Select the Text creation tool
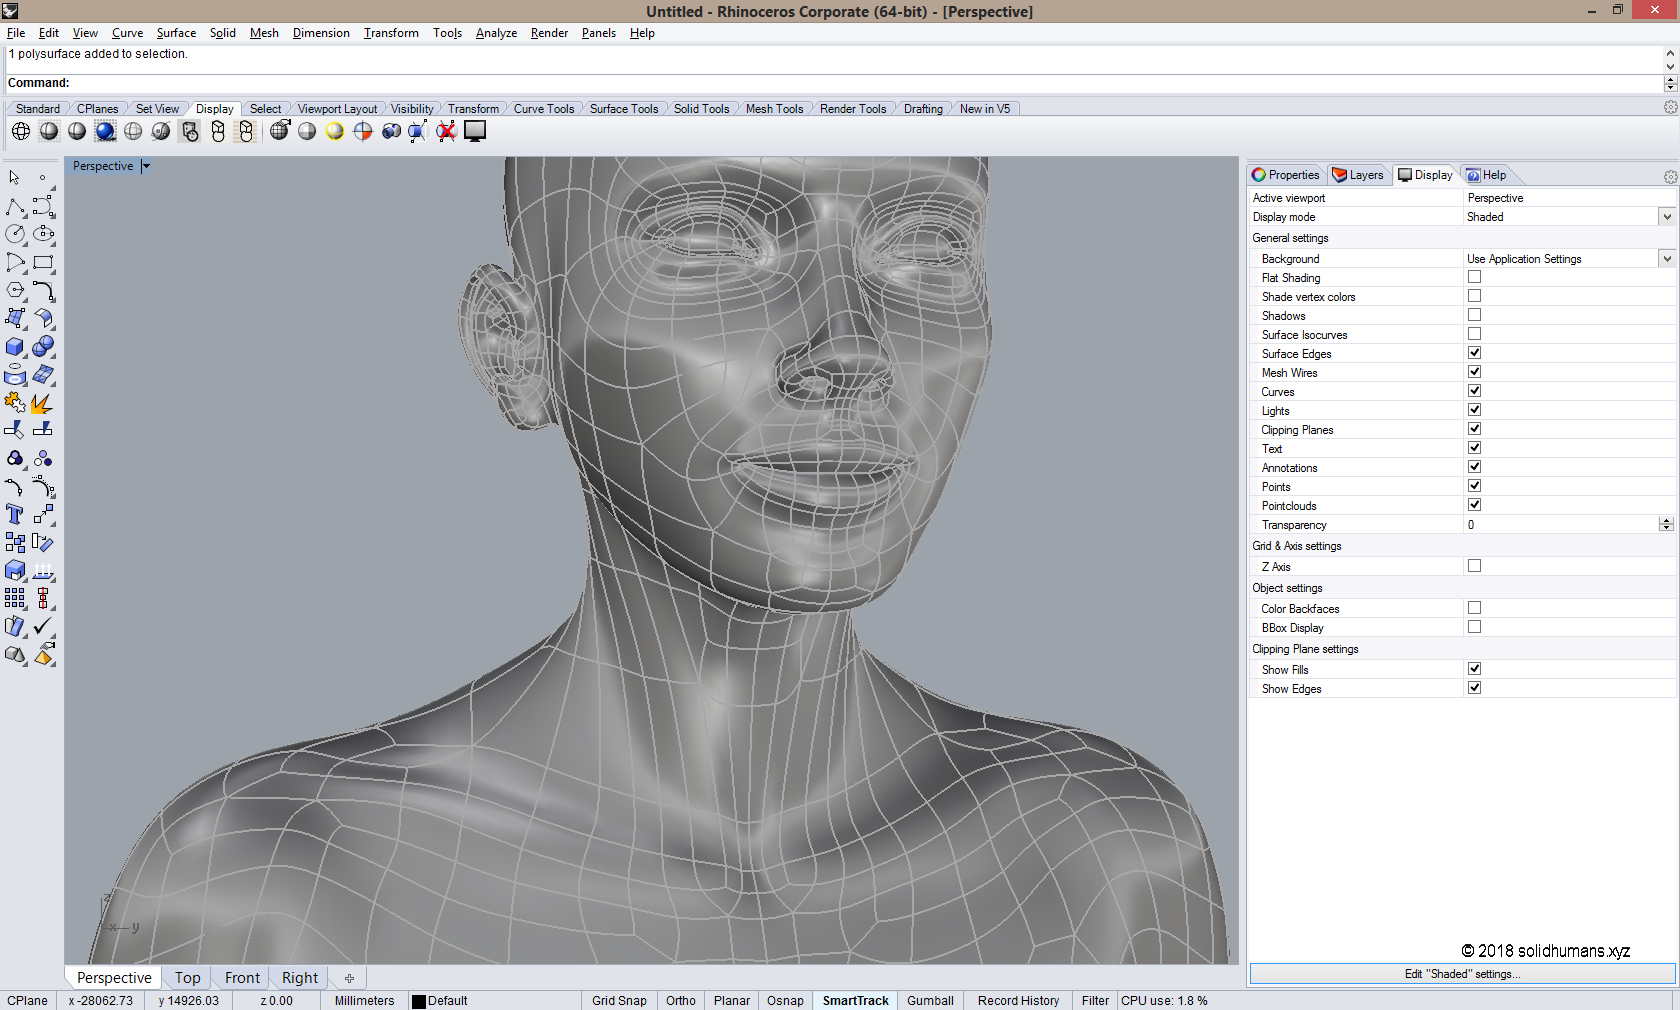The height and width of the screenshot is (1010, 1680). 14,515
